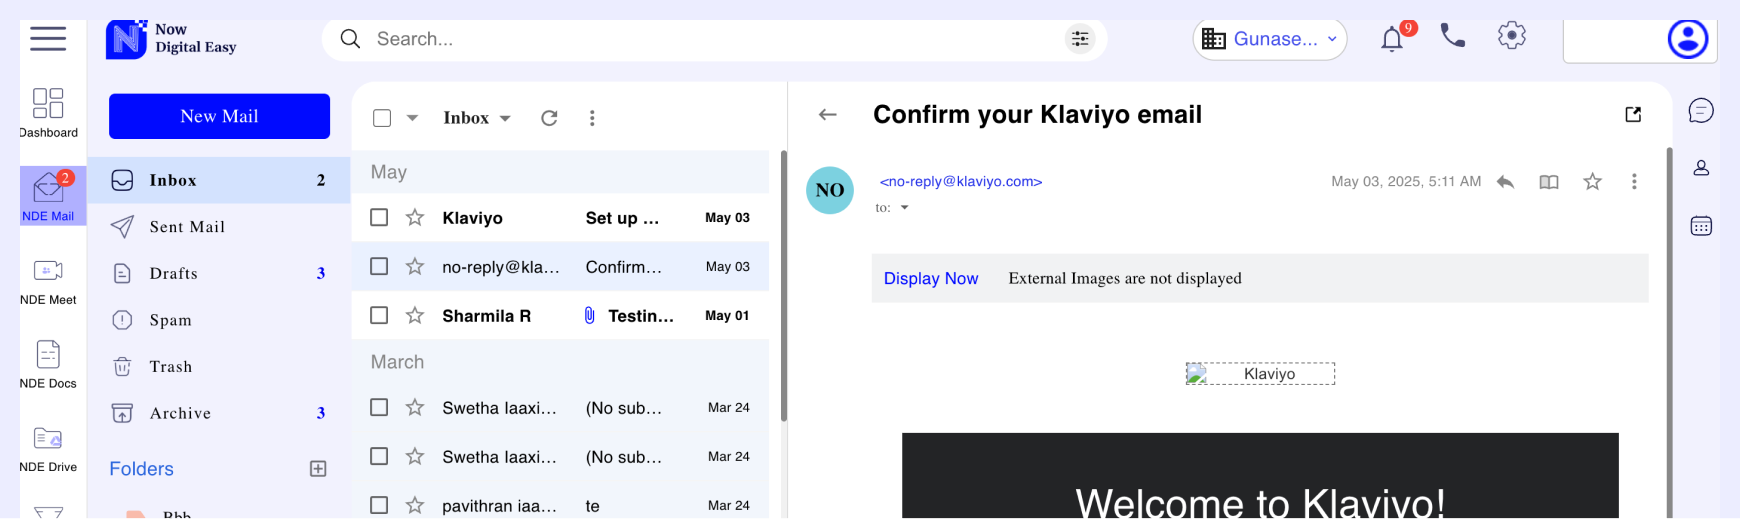Click the Search mail field
The width and height of the screenshot is (1740, 519).
coord(714,39)
